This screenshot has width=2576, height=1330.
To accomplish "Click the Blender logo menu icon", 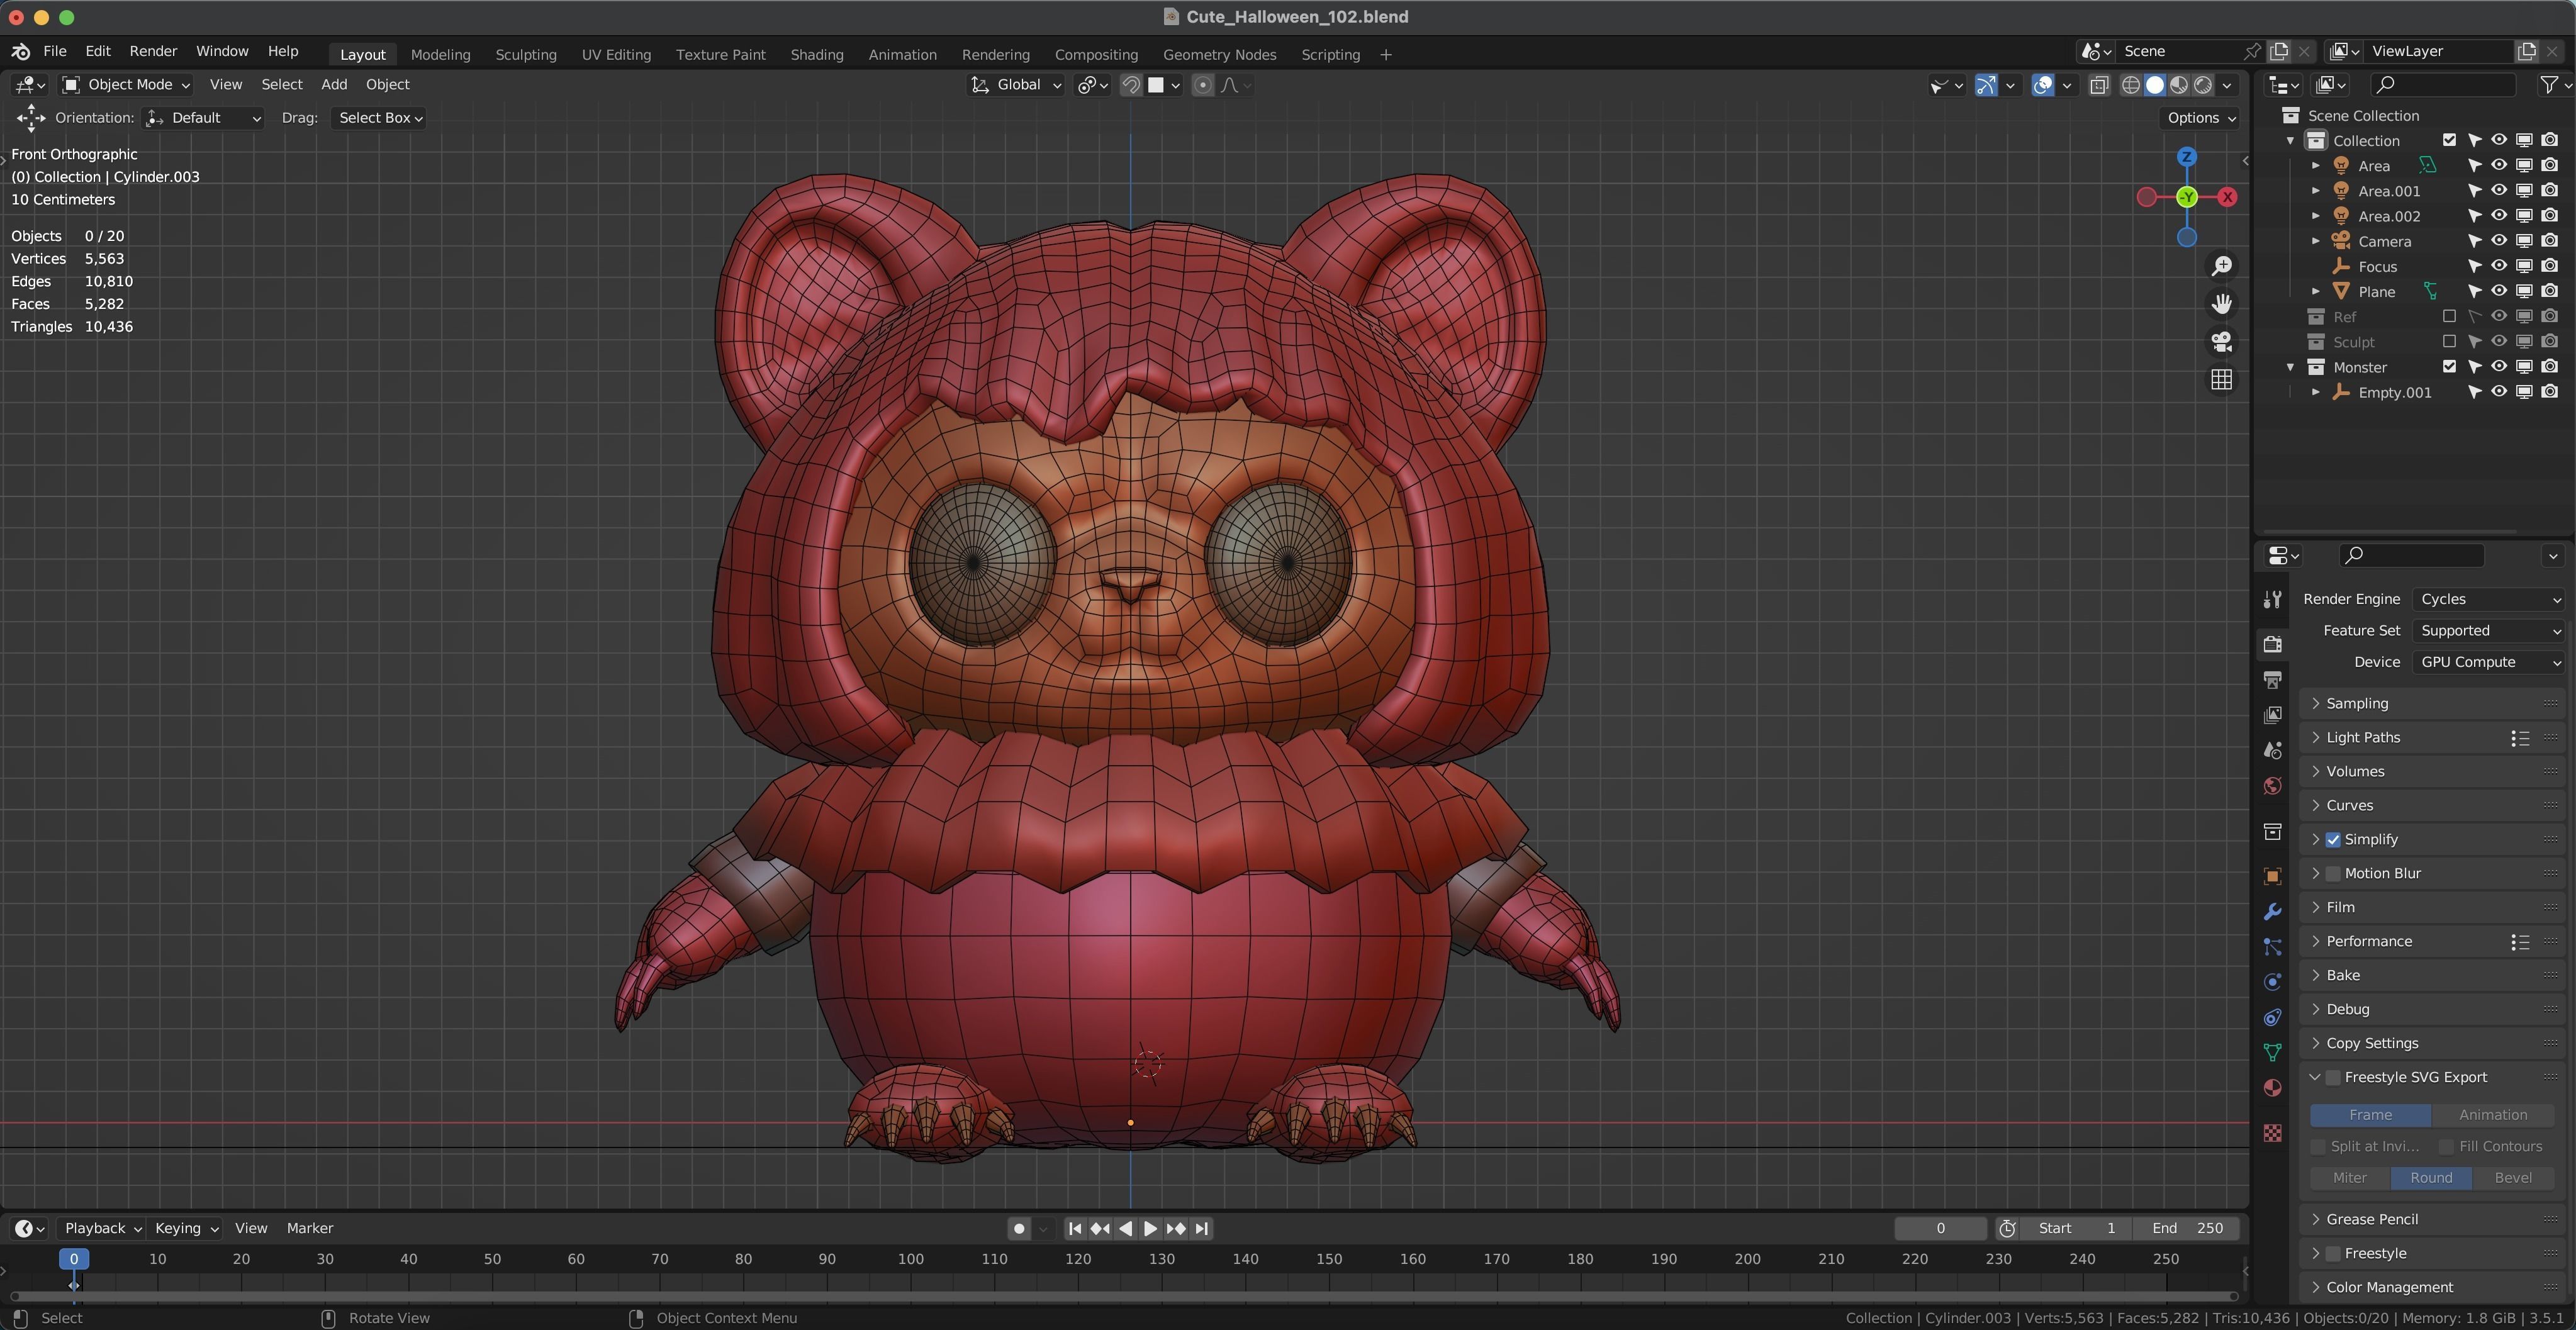I will pyautogui.click(x=20, y=51).
